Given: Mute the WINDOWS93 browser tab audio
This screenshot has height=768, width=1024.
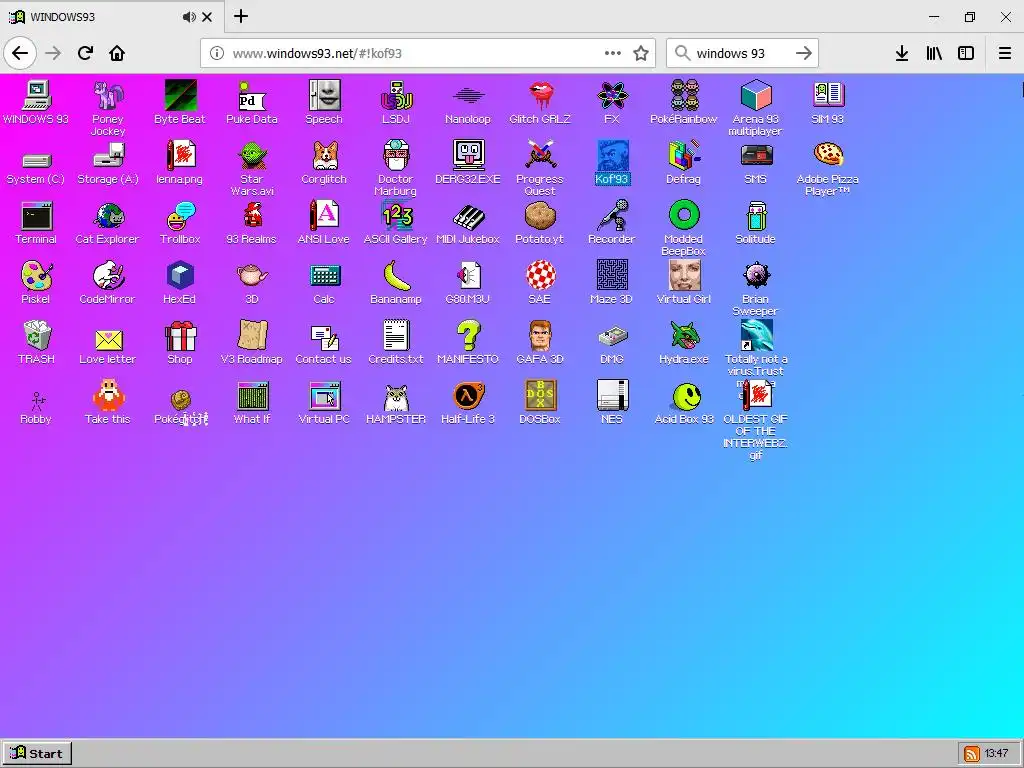Looking at the screenshot, I should coord(189,17).
